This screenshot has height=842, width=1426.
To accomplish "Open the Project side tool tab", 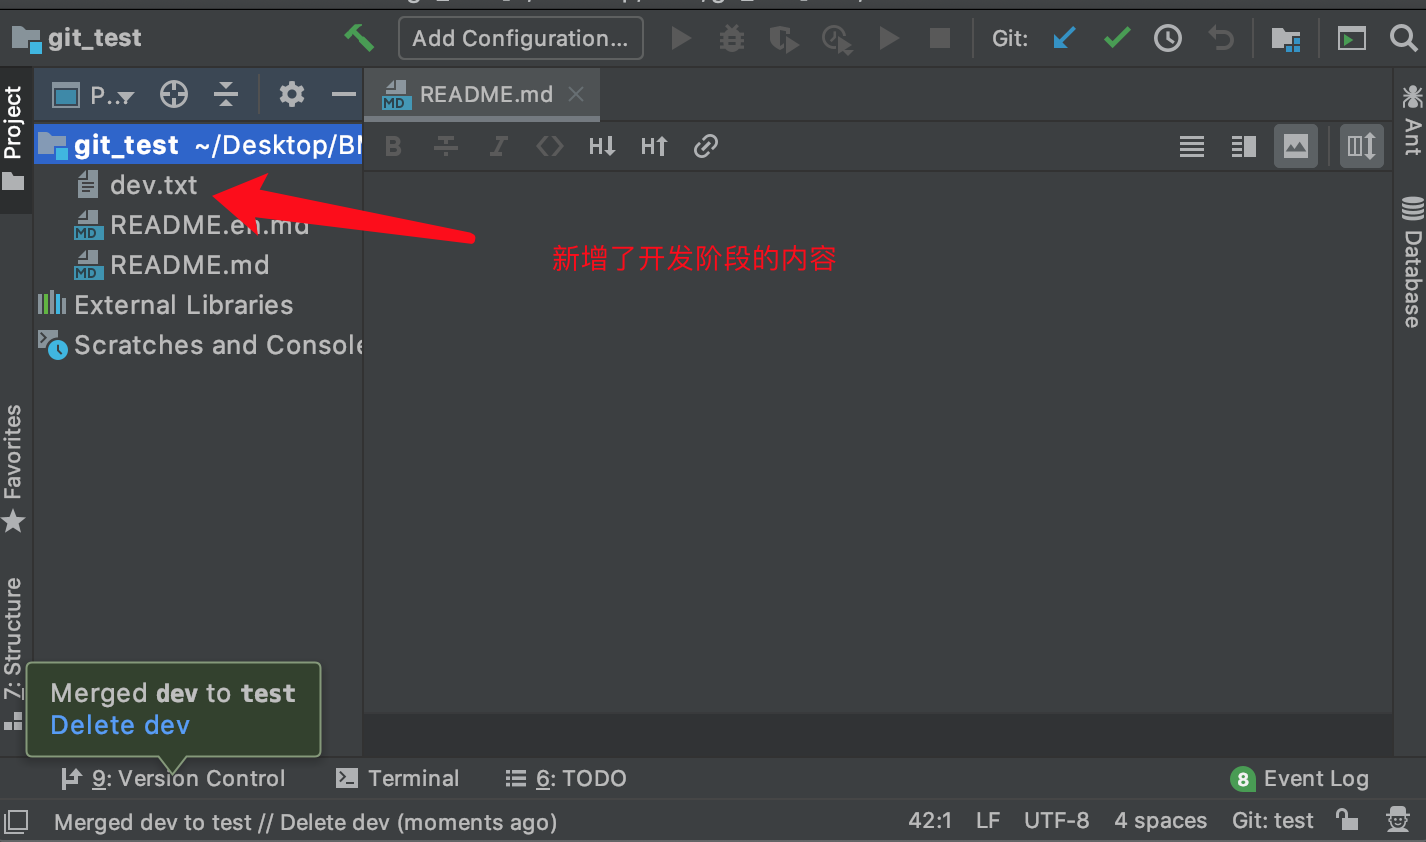I will (x=14, y=138).
